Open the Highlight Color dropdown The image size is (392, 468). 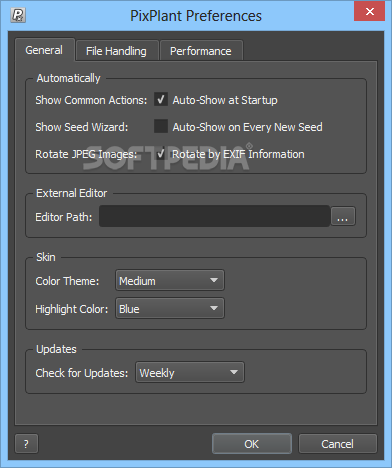(x=170, y=308)
